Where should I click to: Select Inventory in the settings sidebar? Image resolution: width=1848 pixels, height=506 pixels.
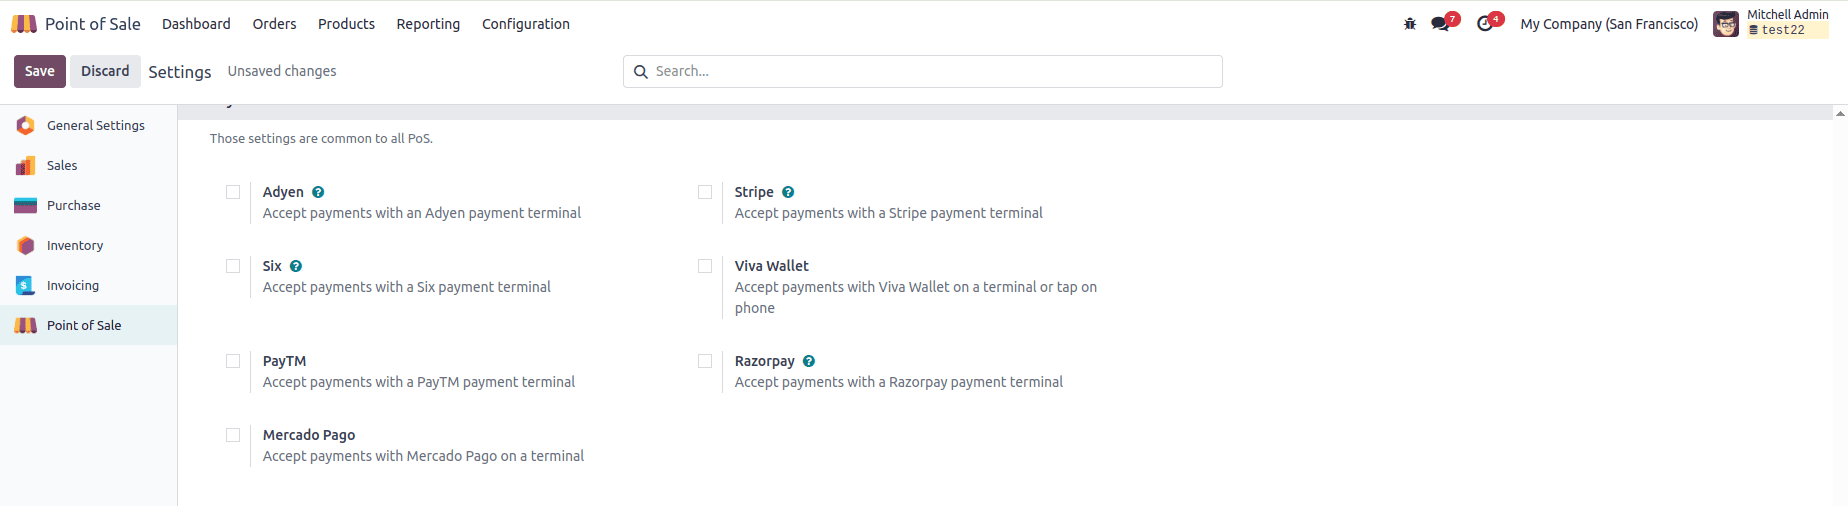[x=75, y=246]
